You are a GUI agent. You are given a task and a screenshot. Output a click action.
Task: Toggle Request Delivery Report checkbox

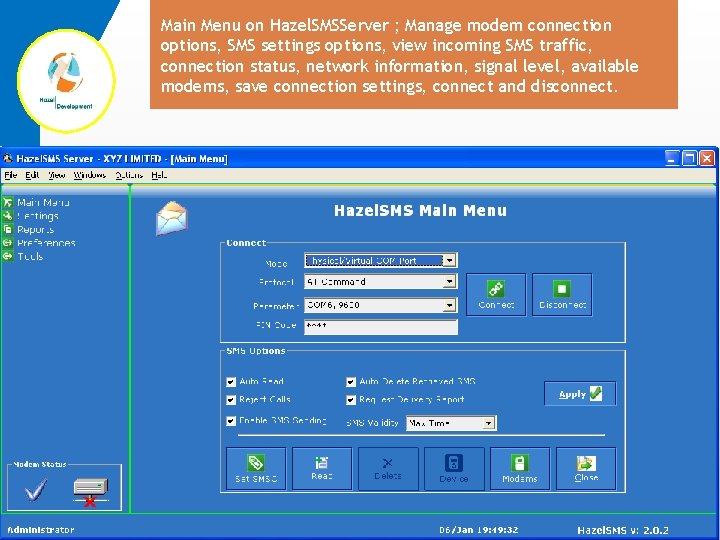pyautogui.click(x=351, y=400)
